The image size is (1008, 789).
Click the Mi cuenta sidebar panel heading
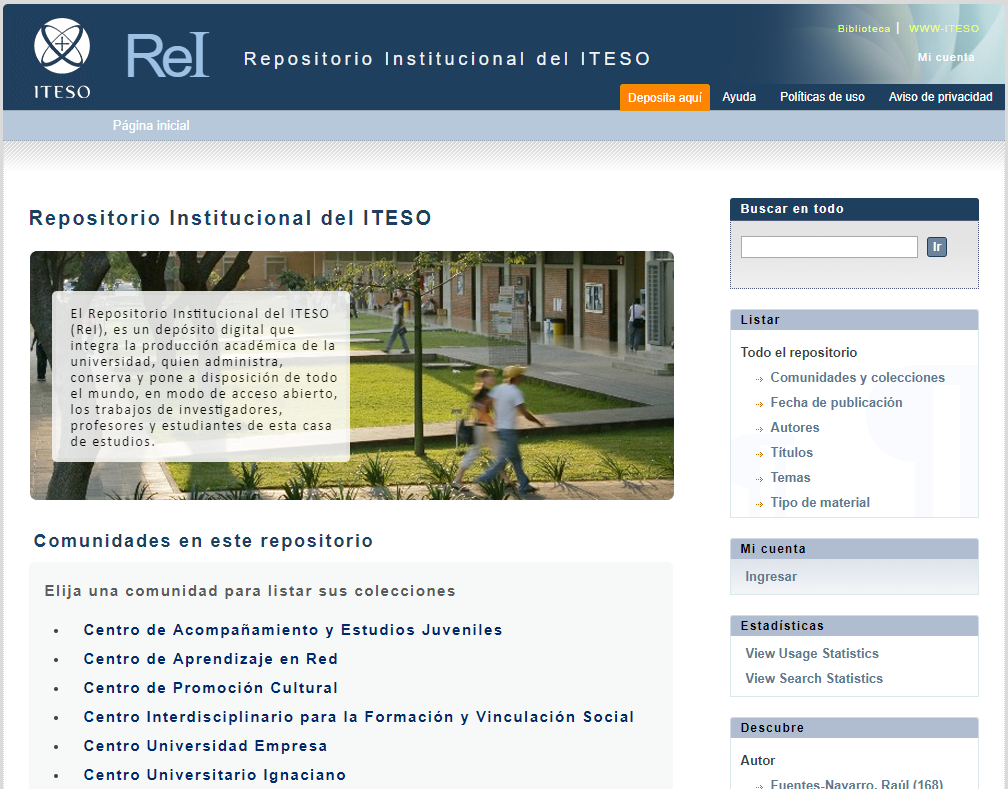click(x=854, y=549)
